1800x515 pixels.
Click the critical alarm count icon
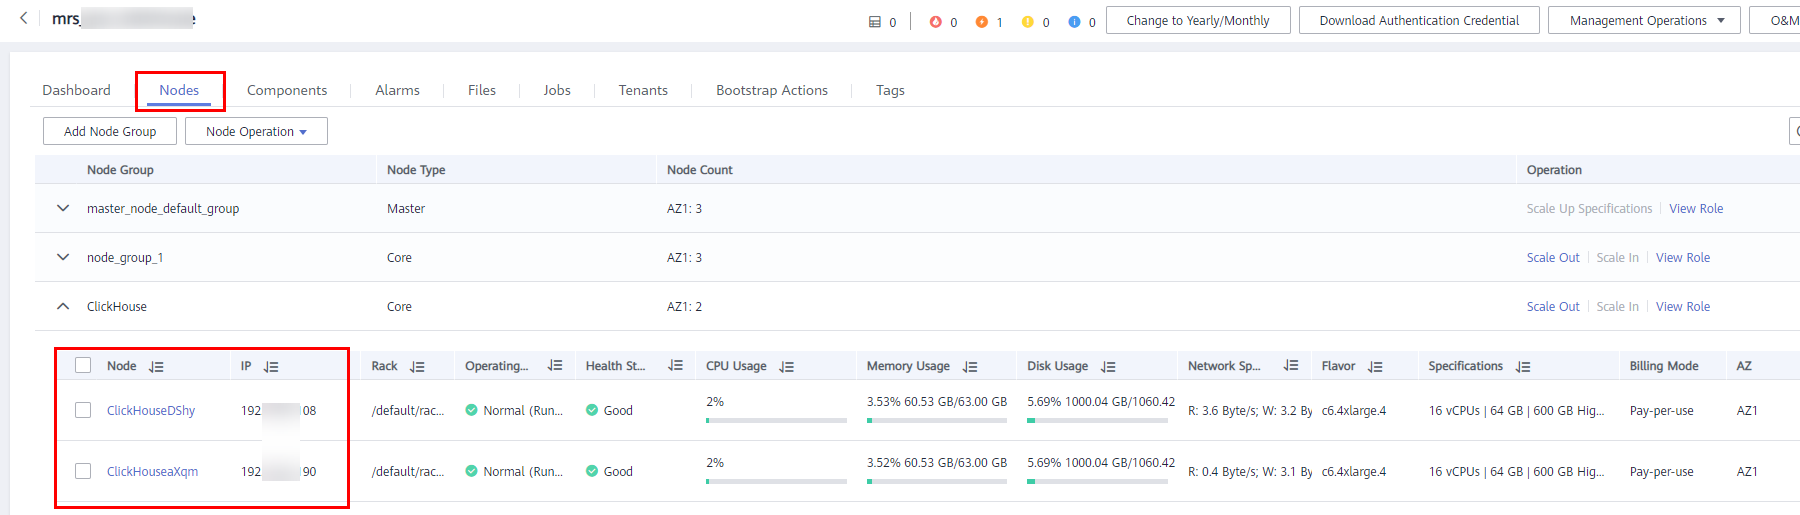tap(935, 21)
